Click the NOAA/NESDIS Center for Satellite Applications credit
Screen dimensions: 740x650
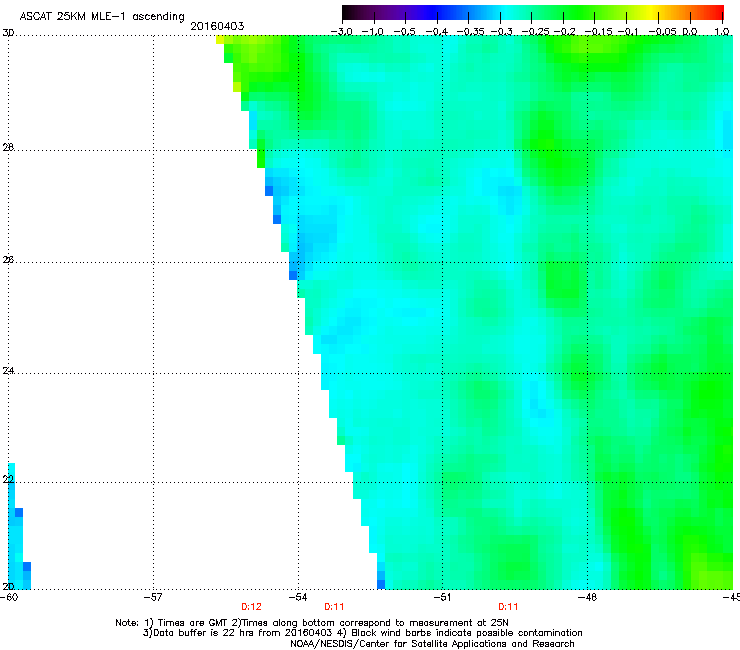[432, 644]
